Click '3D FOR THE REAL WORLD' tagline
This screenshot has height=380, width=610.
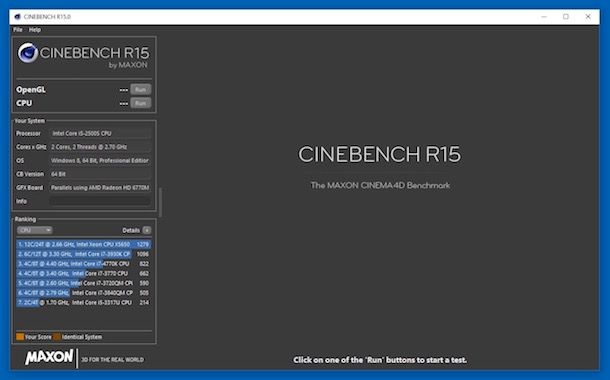112,360
